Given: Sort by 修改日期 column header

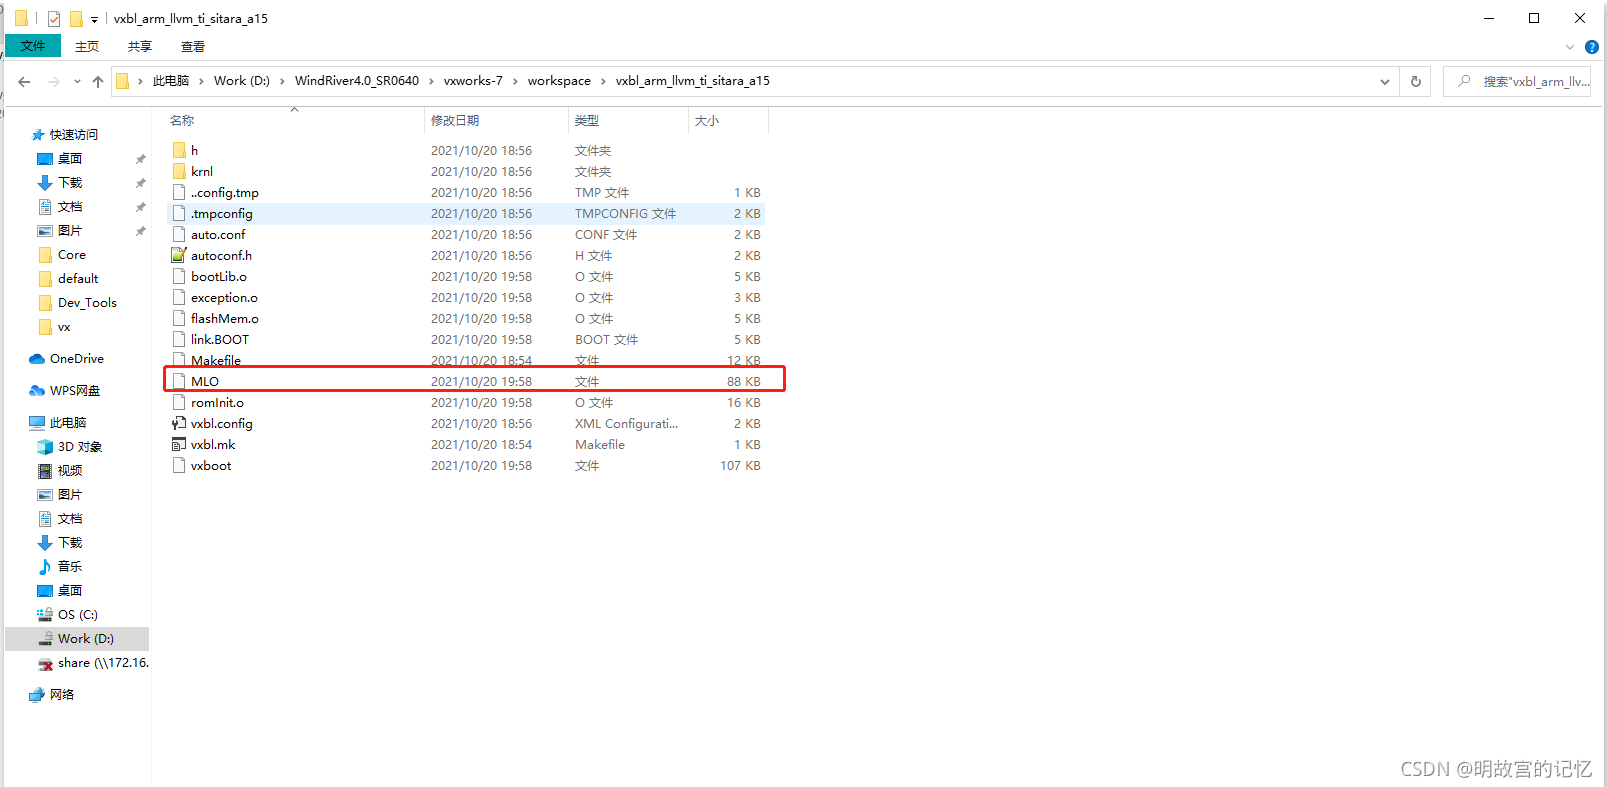Looking at the screenshot, I should [x=455, y=121].
